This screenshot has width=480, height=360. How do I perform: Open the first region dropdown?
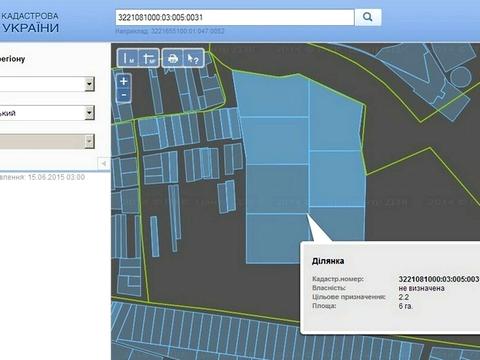click(x=47, y=84)
